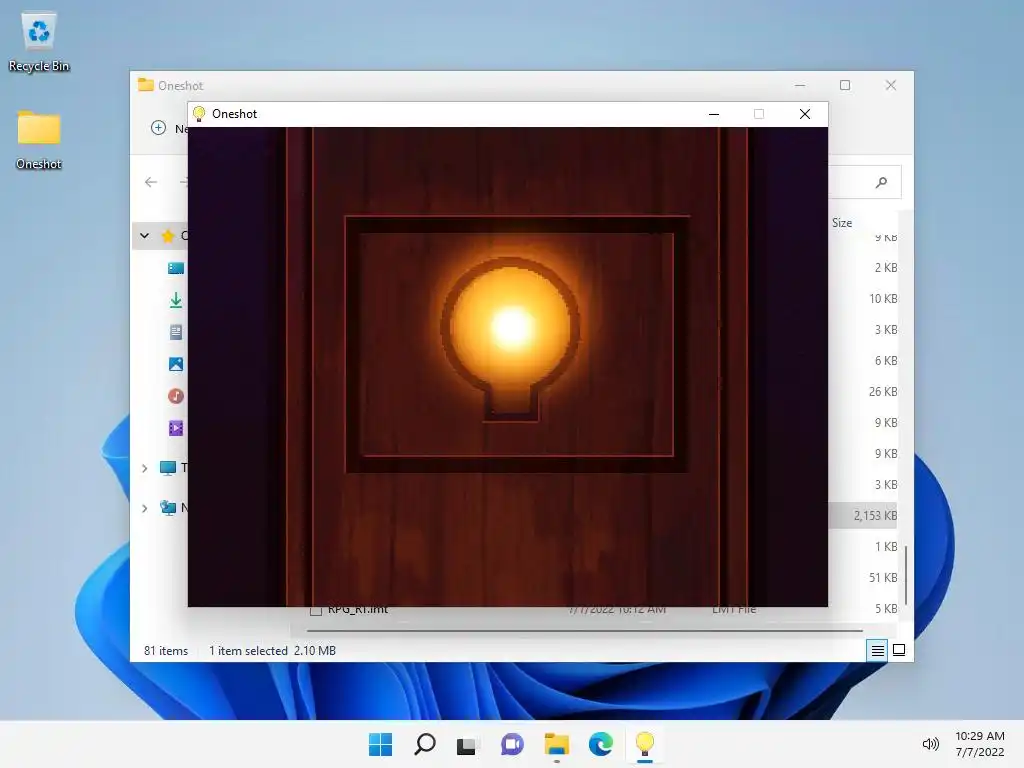Image resolution: width=1024 pixels, height=768 pixels.
Task: Open Desktop in the navigation pane
Action: 176,268
